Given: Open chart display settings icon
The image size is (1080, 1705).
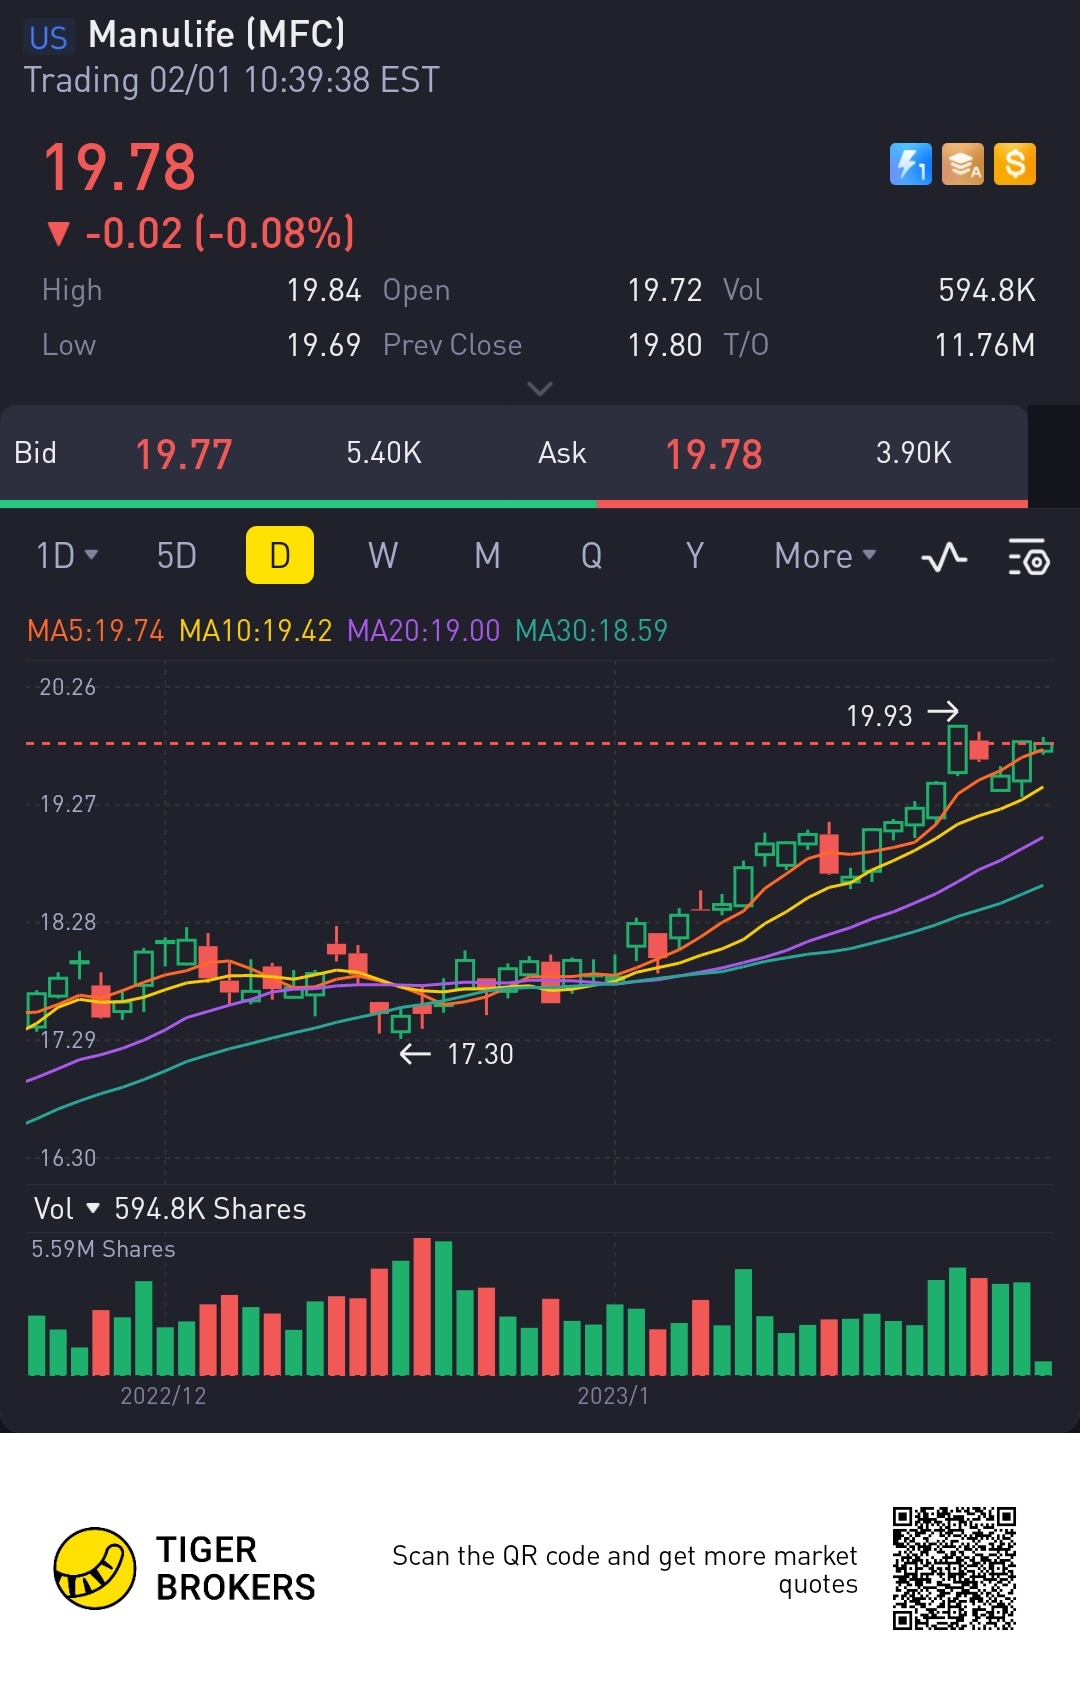Looking at the screenshot, I should coord(1028,556).
